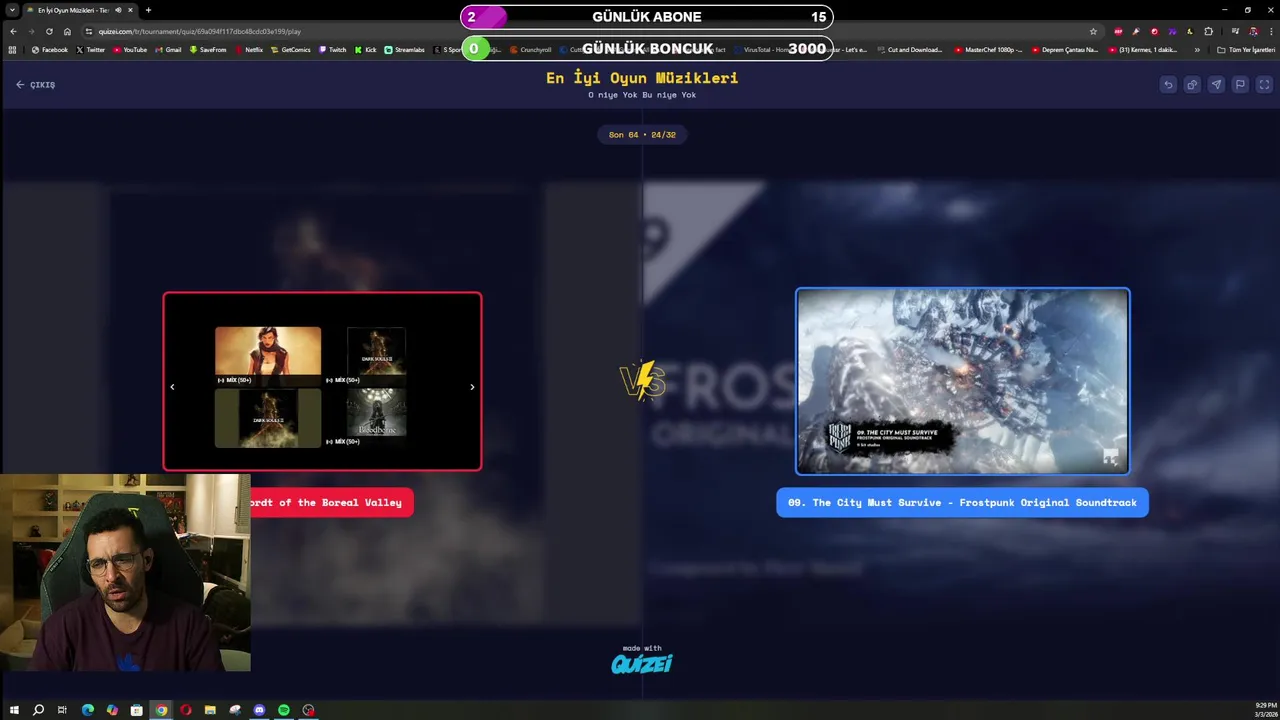Click the copy link icon in quiz toolbar
1280x720 pixels.
(1192, 85)
